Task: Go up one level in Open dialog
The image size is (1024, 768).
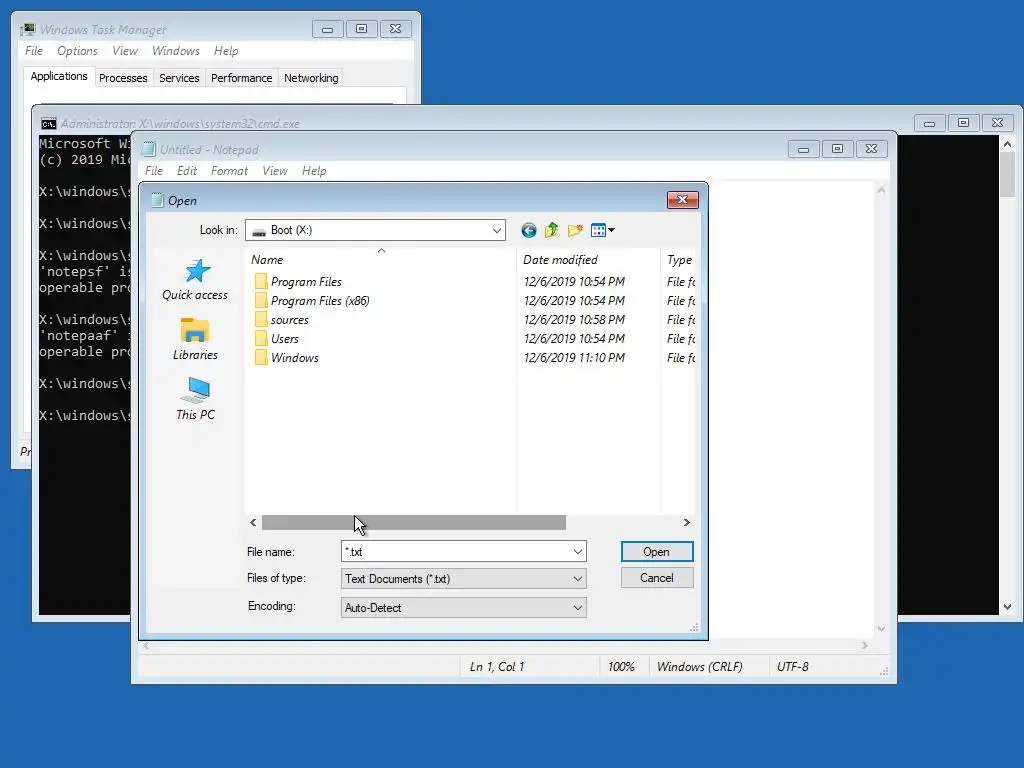Action: [552, 230]
